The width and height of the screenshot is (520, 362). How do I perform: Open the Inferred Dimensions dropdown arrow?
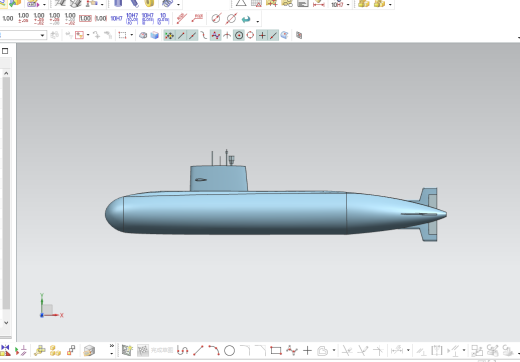pos(408,351)
